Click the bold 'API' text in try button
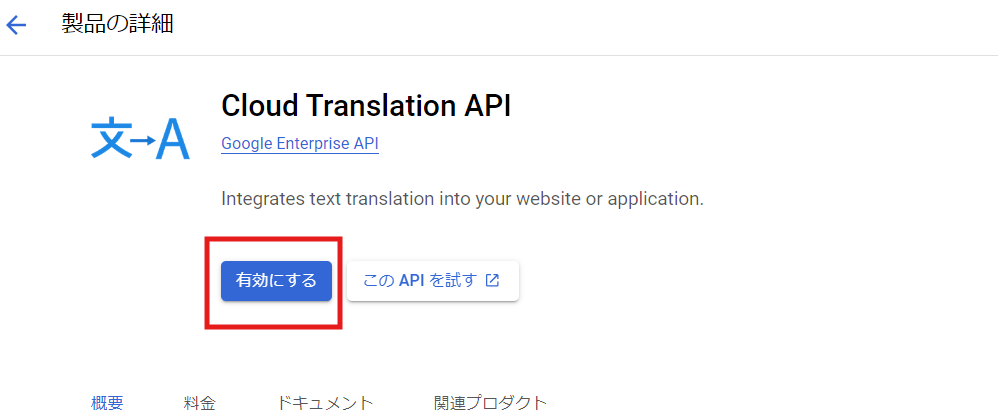The width and height of the screenshot is (998, 417). 412,281
